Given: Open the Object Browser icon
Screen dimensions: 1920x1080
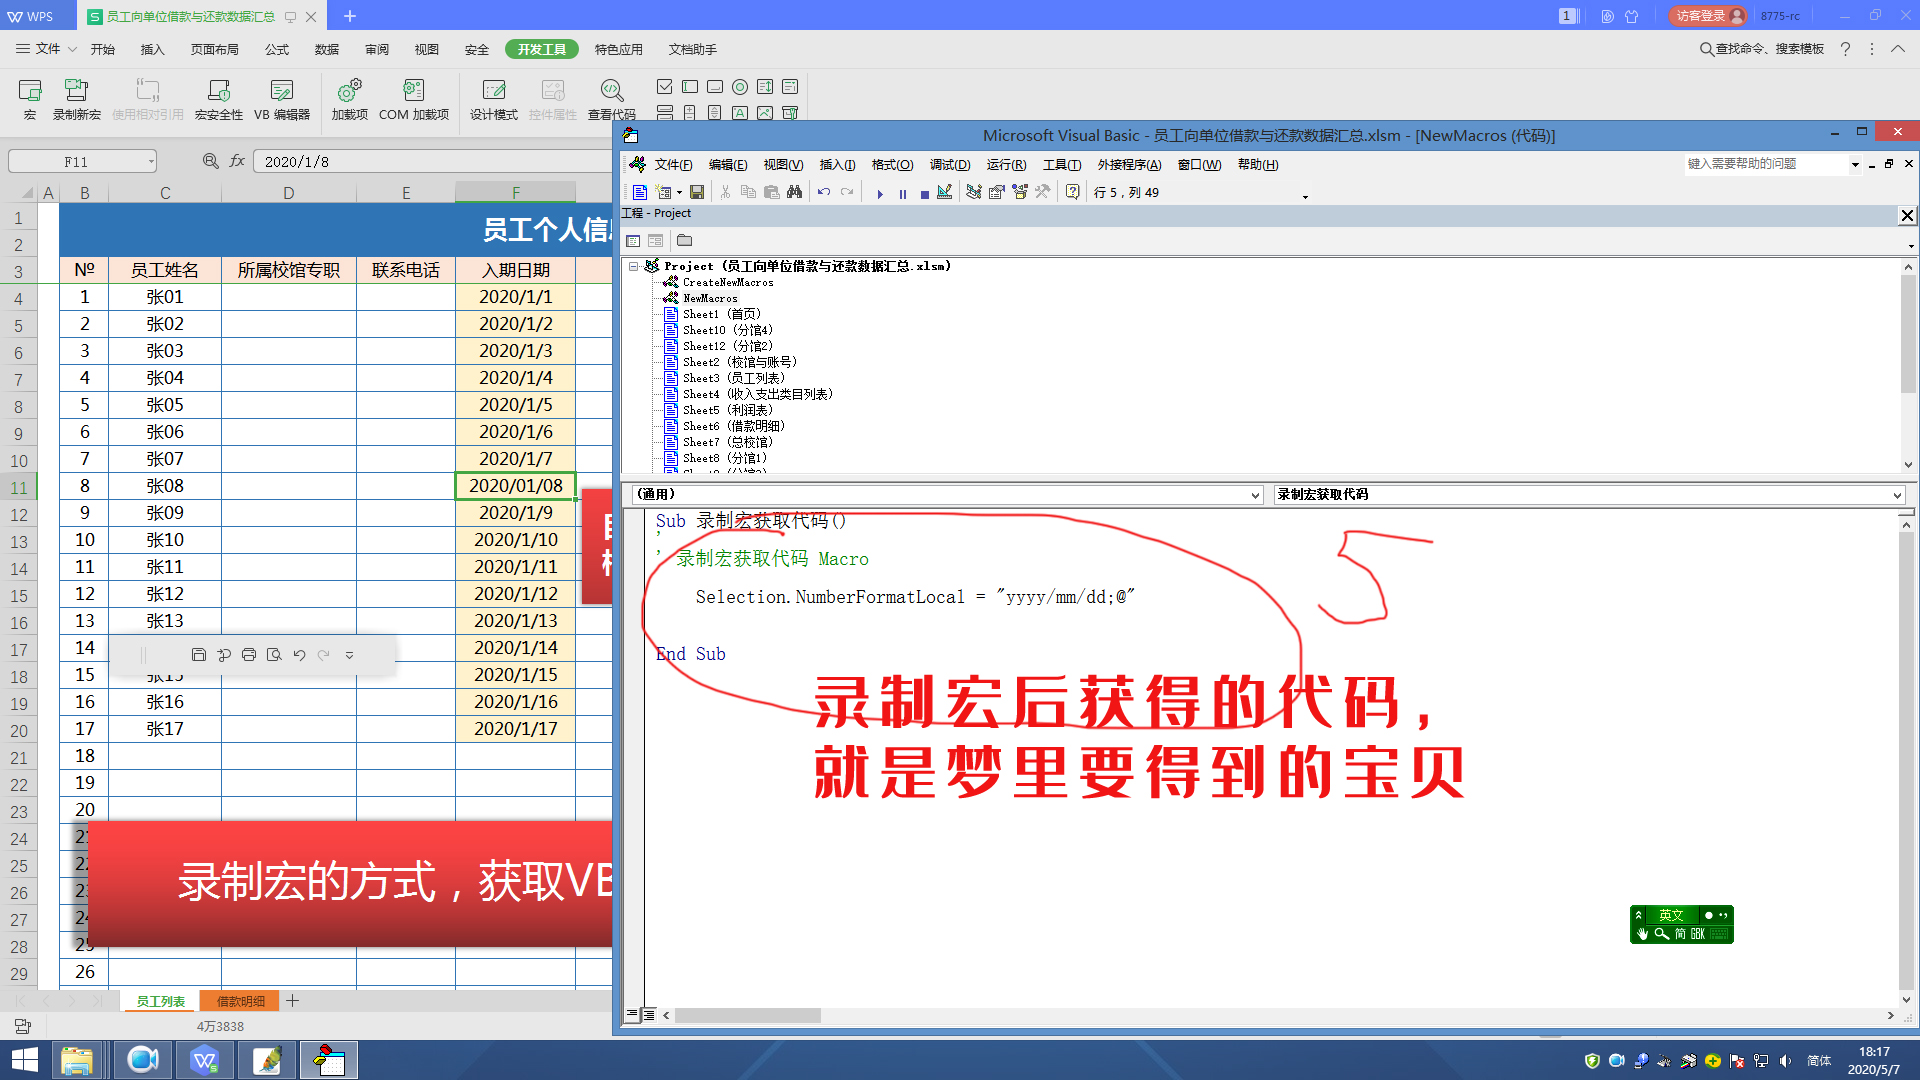Looking at the screenshot, I should pos(1020,192).
